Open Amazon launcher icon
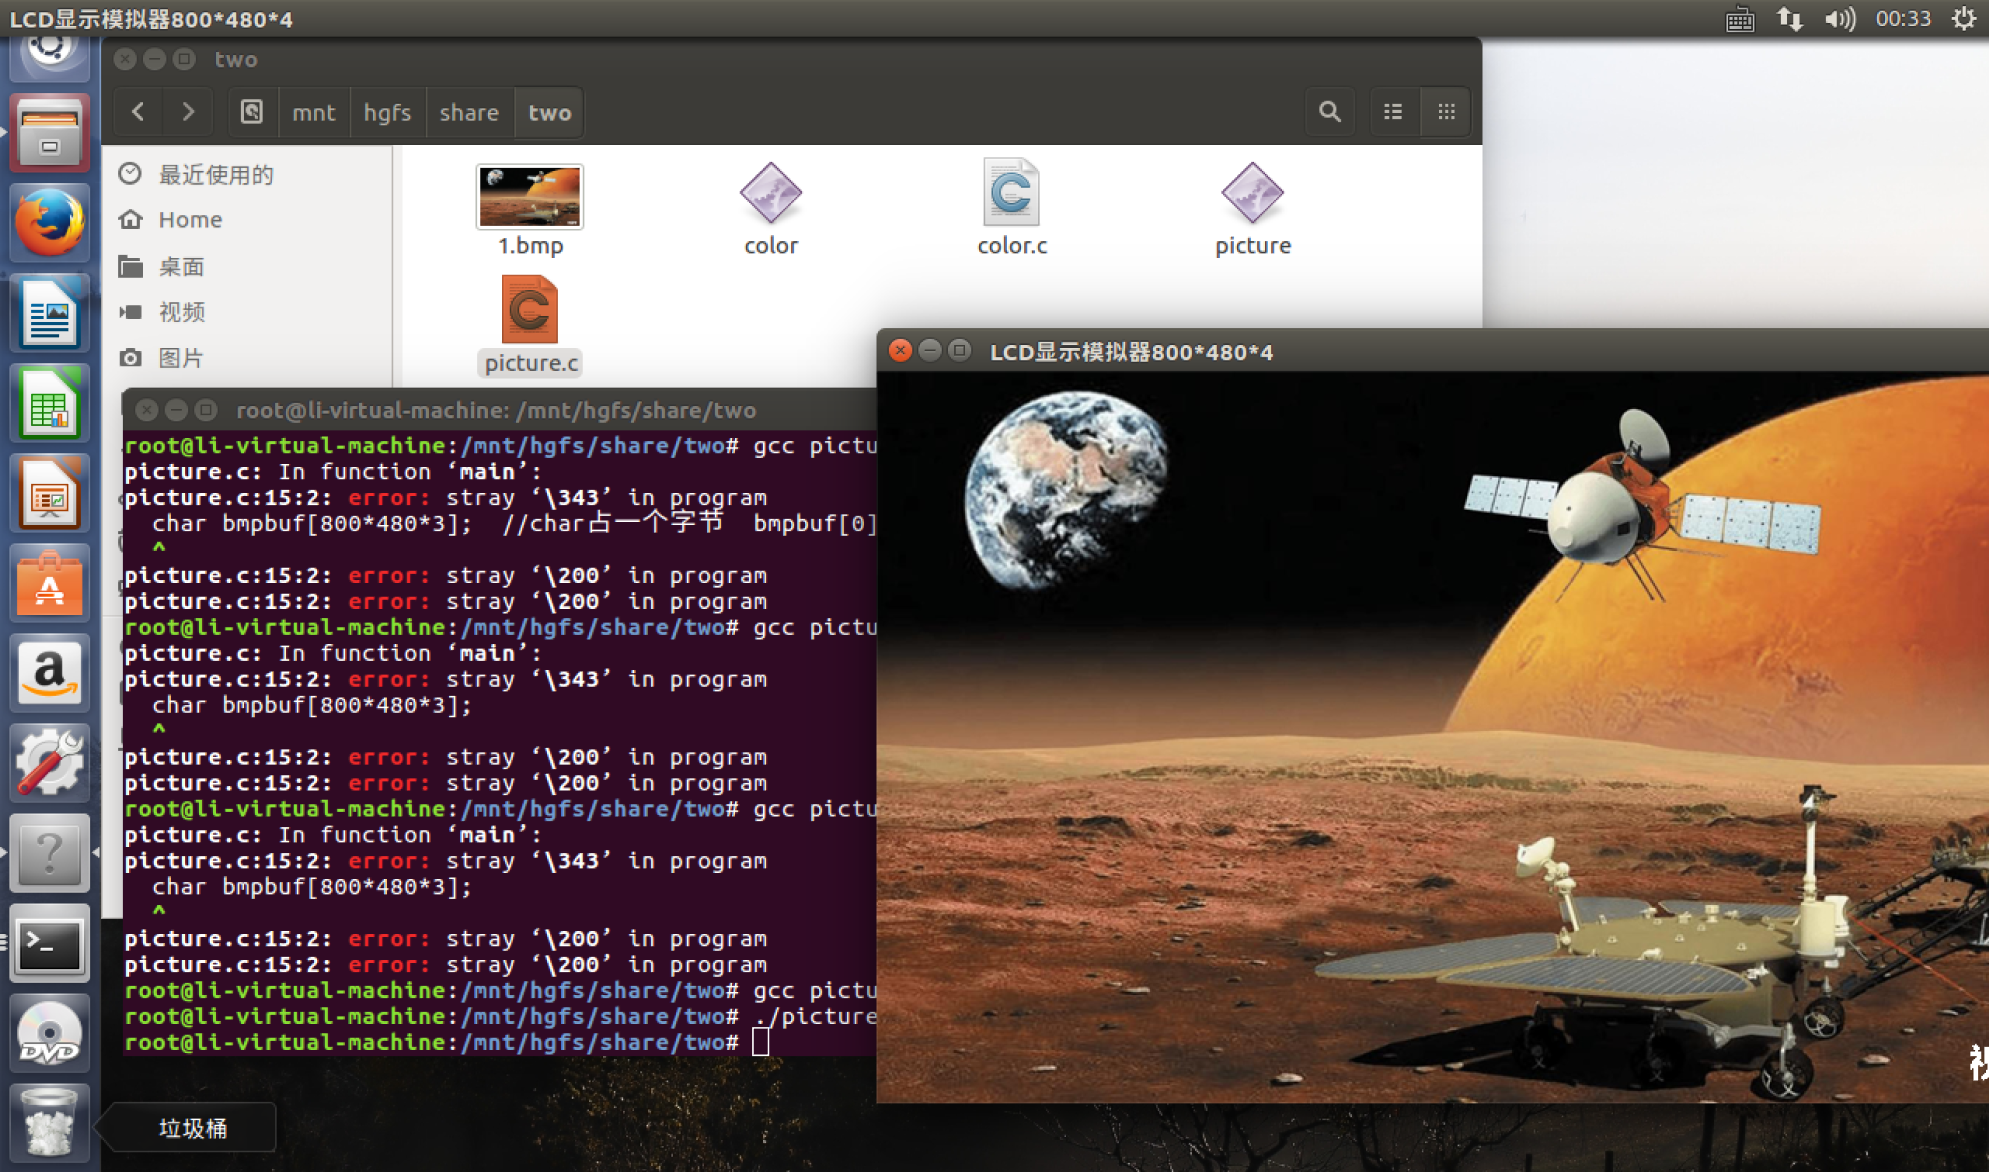This screenshot has height=1172, width=1989. 49,673
